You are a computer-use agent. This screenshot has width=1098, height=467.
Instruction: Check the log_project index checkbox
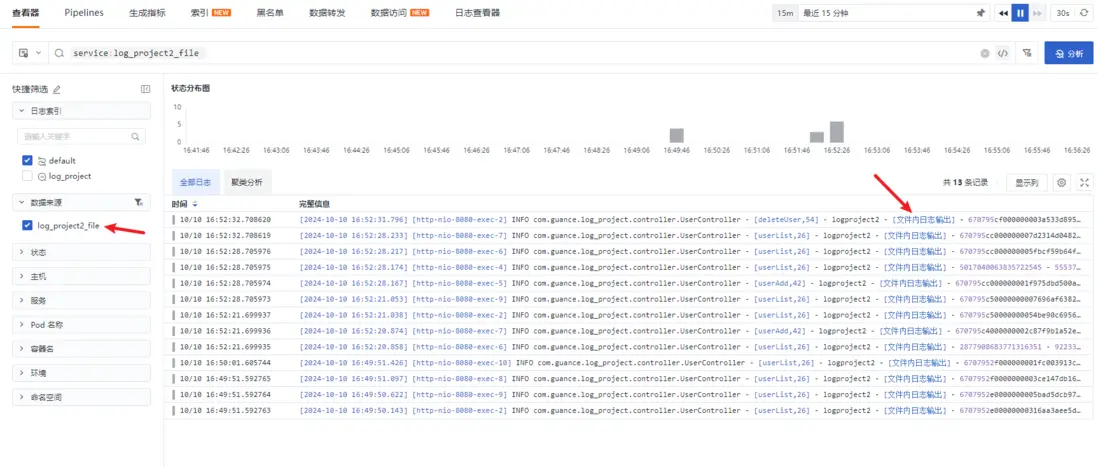click(27, 176)
